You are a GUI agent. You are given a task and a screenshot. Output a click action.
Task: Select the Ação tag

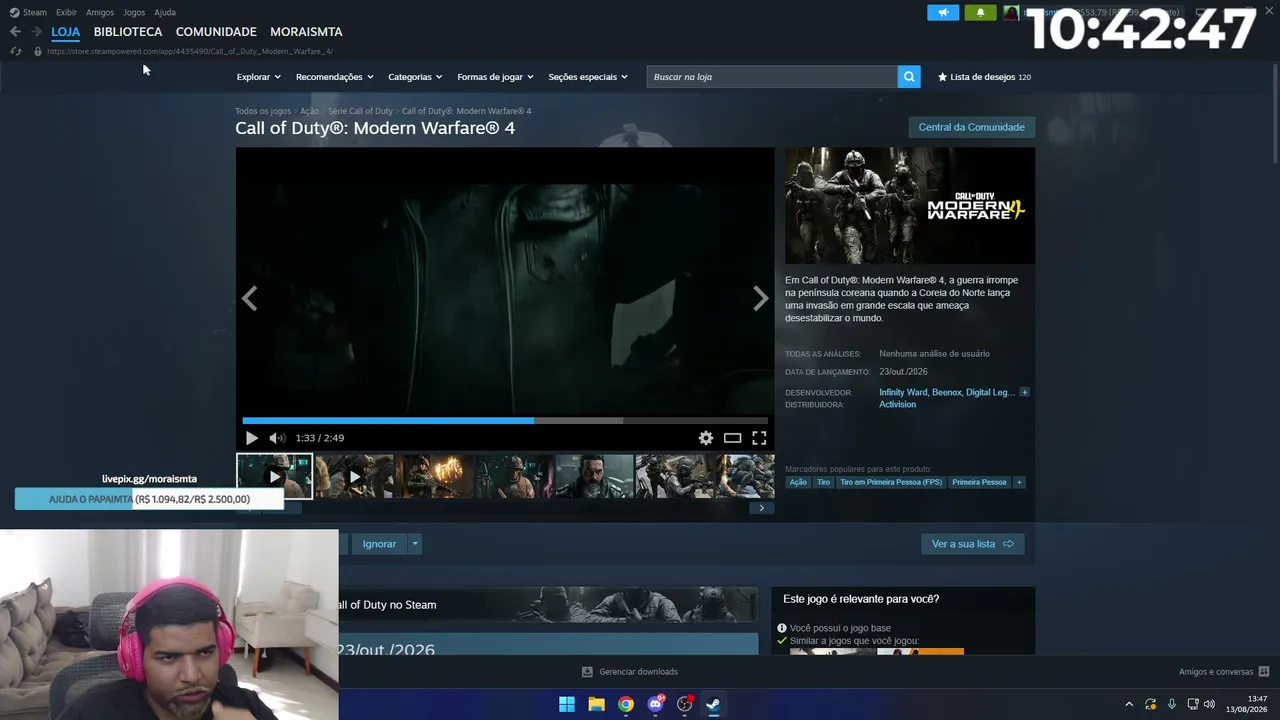point(798,482)
